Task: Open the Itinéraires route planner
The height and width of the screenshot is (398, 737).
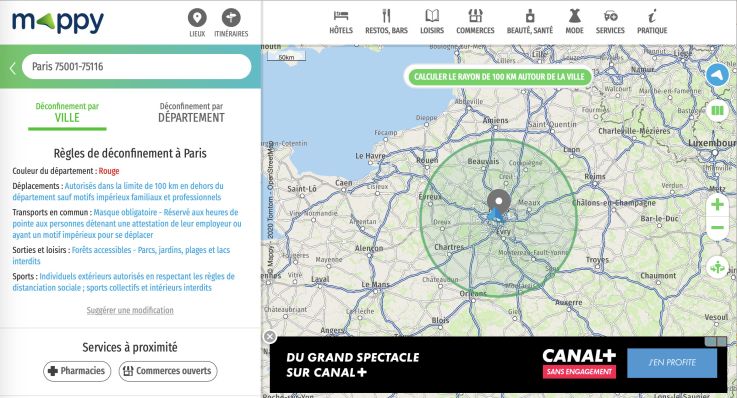Action: [x=231, y=23]
